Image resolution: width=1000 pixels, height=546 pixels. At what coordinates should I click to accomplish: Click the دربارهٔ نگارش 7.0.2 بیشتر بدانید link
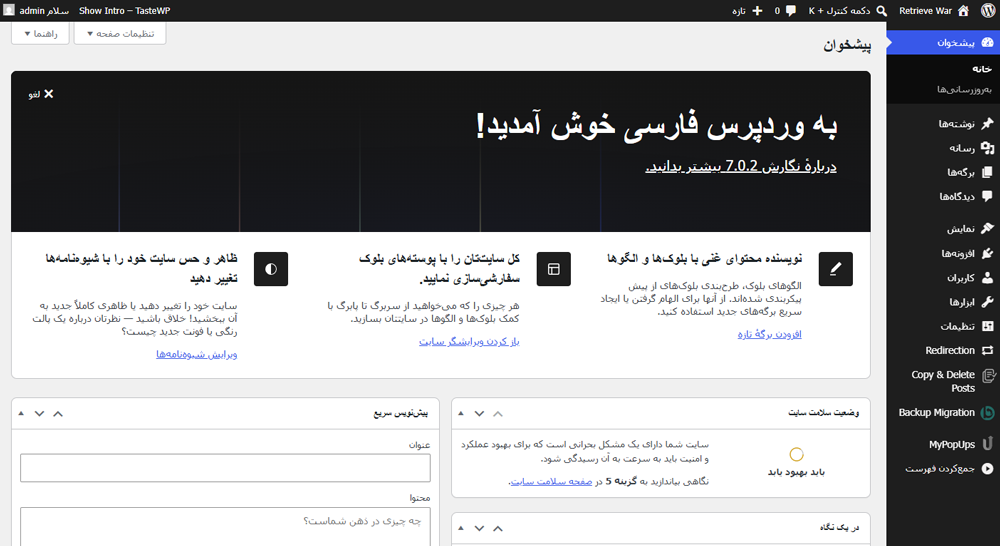click(x=740, y=166)
